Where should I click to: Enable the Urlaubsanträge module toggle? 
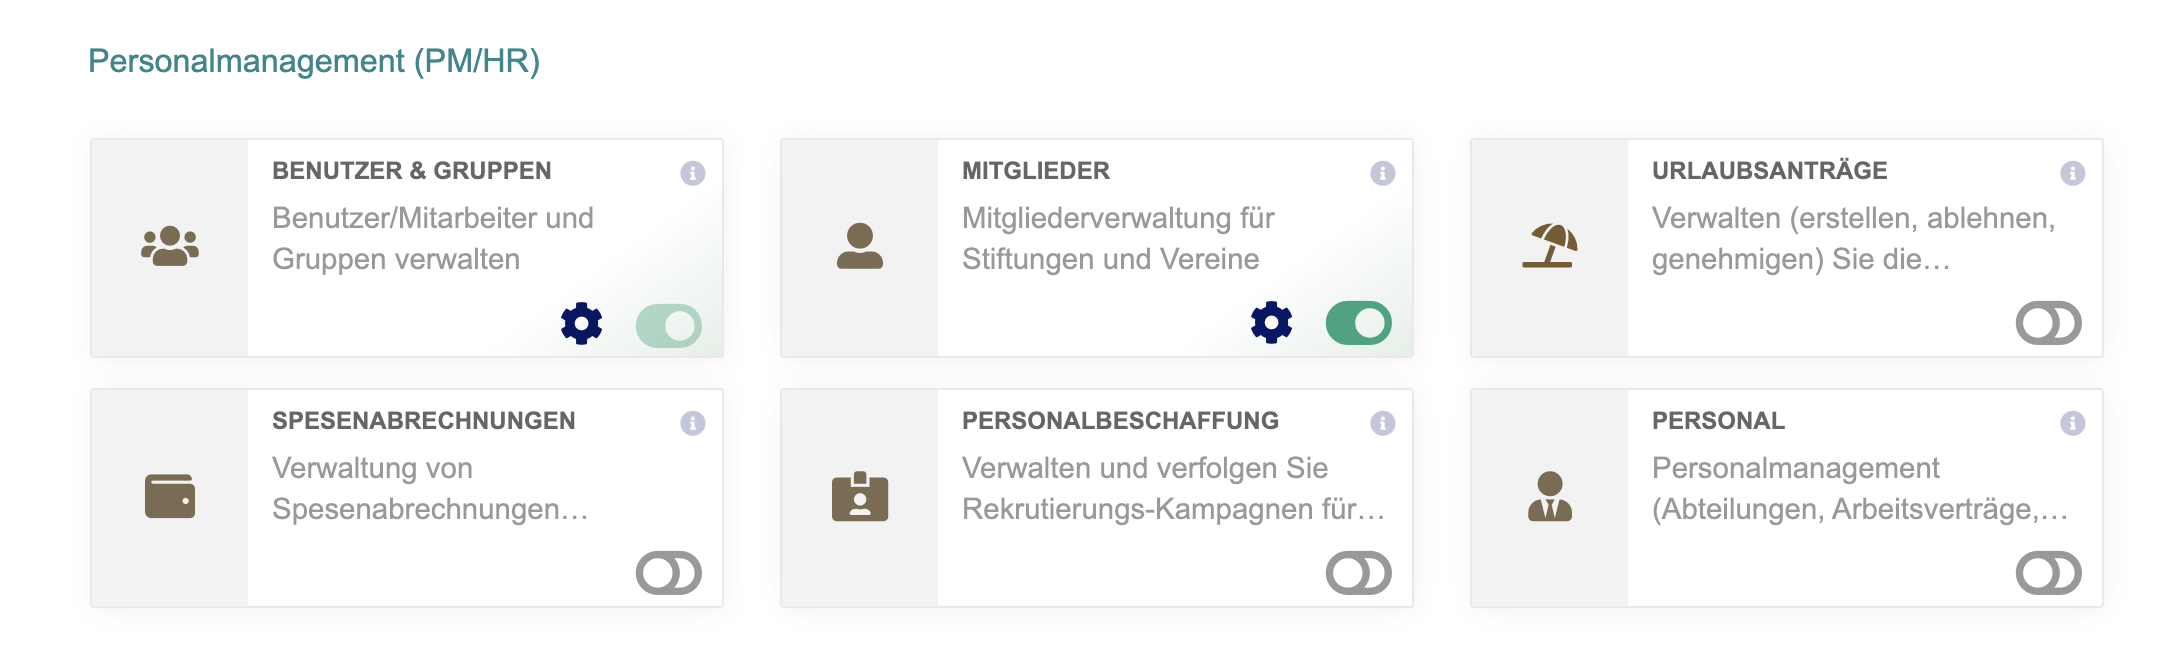(x=2049, y=323)
